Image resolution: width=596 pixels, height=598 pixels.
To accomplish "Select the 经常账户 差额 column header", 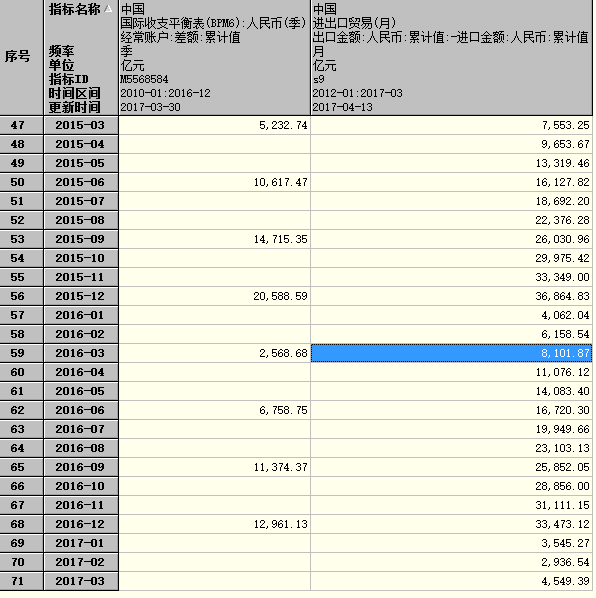I will pyautogui.click(x=215, y=57).
